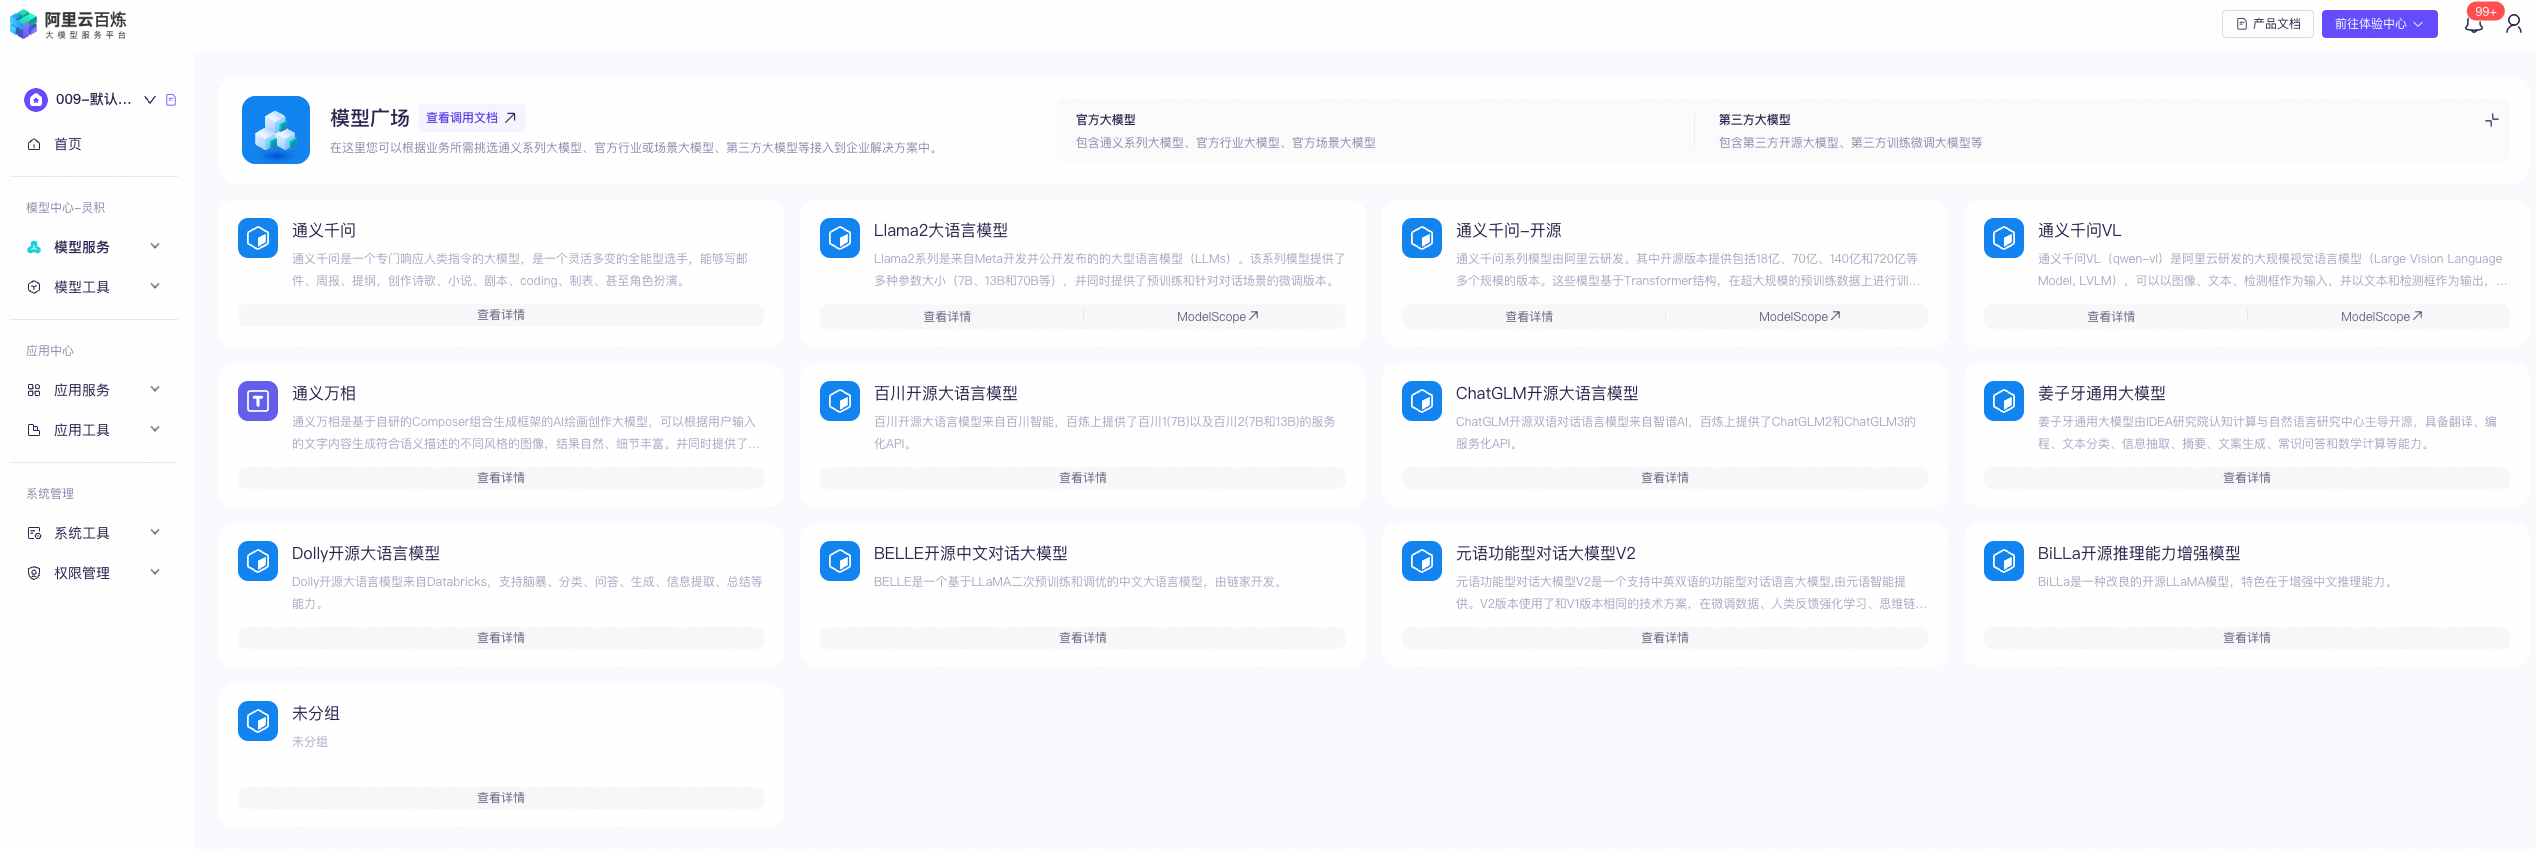Viewport: 2536px width, 849px height.
Task: Click the ChatGLM开源大语言模型 card icon
Action: (x=1422, y=401)
